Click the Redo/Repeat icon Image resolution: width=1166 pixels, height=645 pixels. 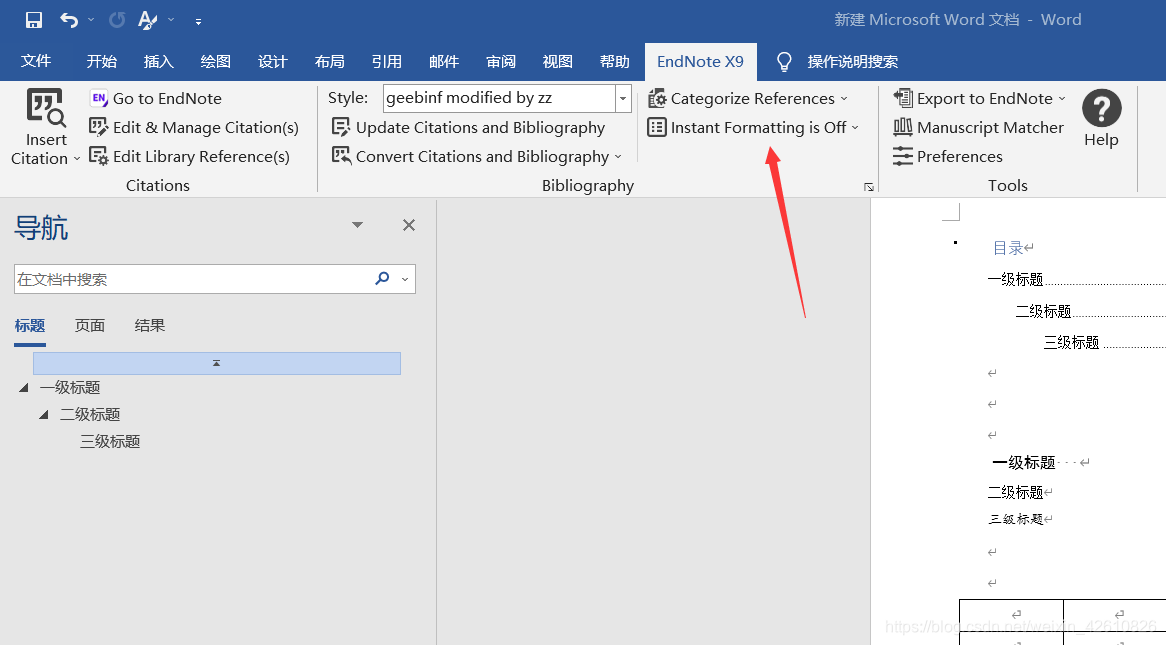pyautogui.click(x=117, y=20)
